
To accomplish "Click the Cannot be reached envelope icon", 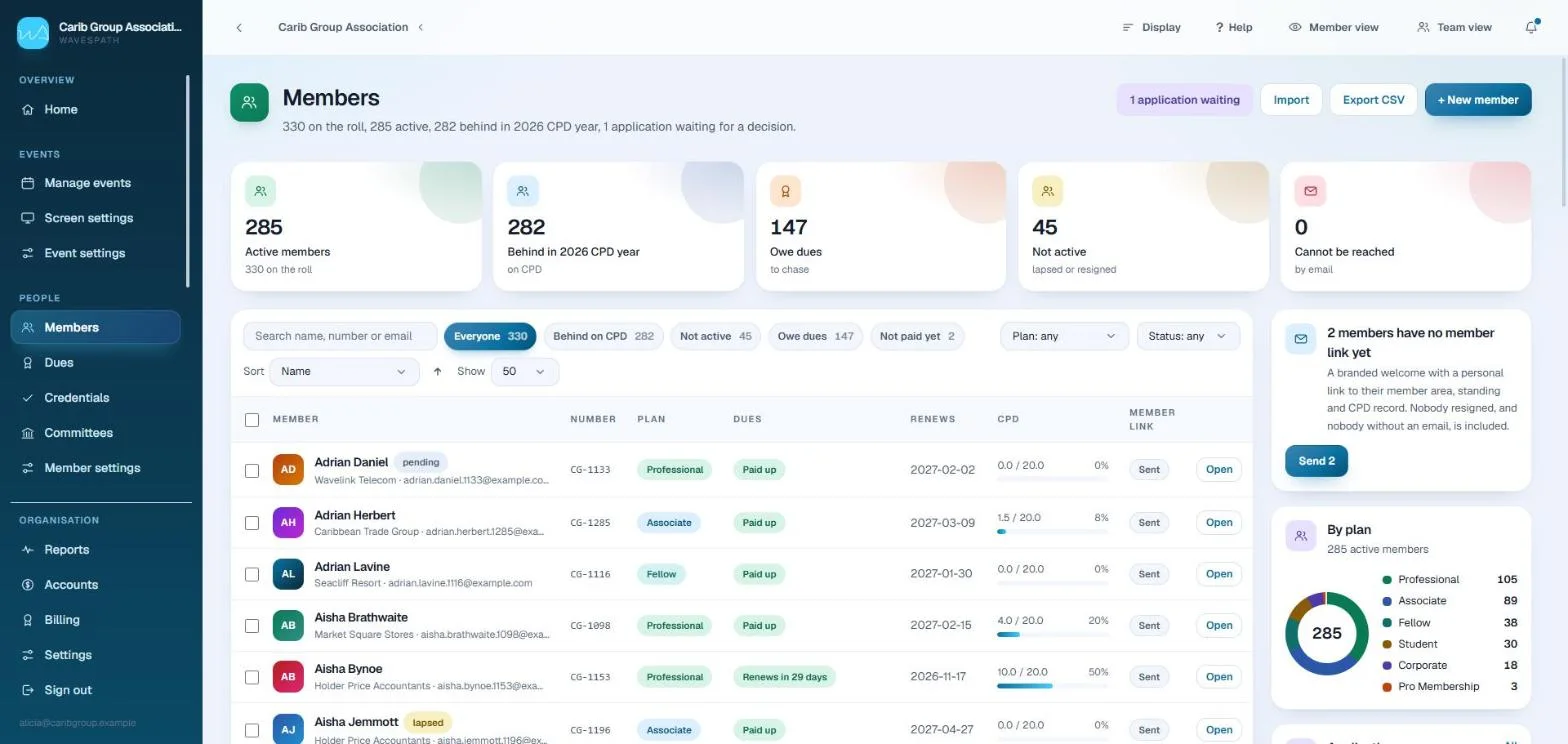I will pyautogui.click(x=1310, y=191).
